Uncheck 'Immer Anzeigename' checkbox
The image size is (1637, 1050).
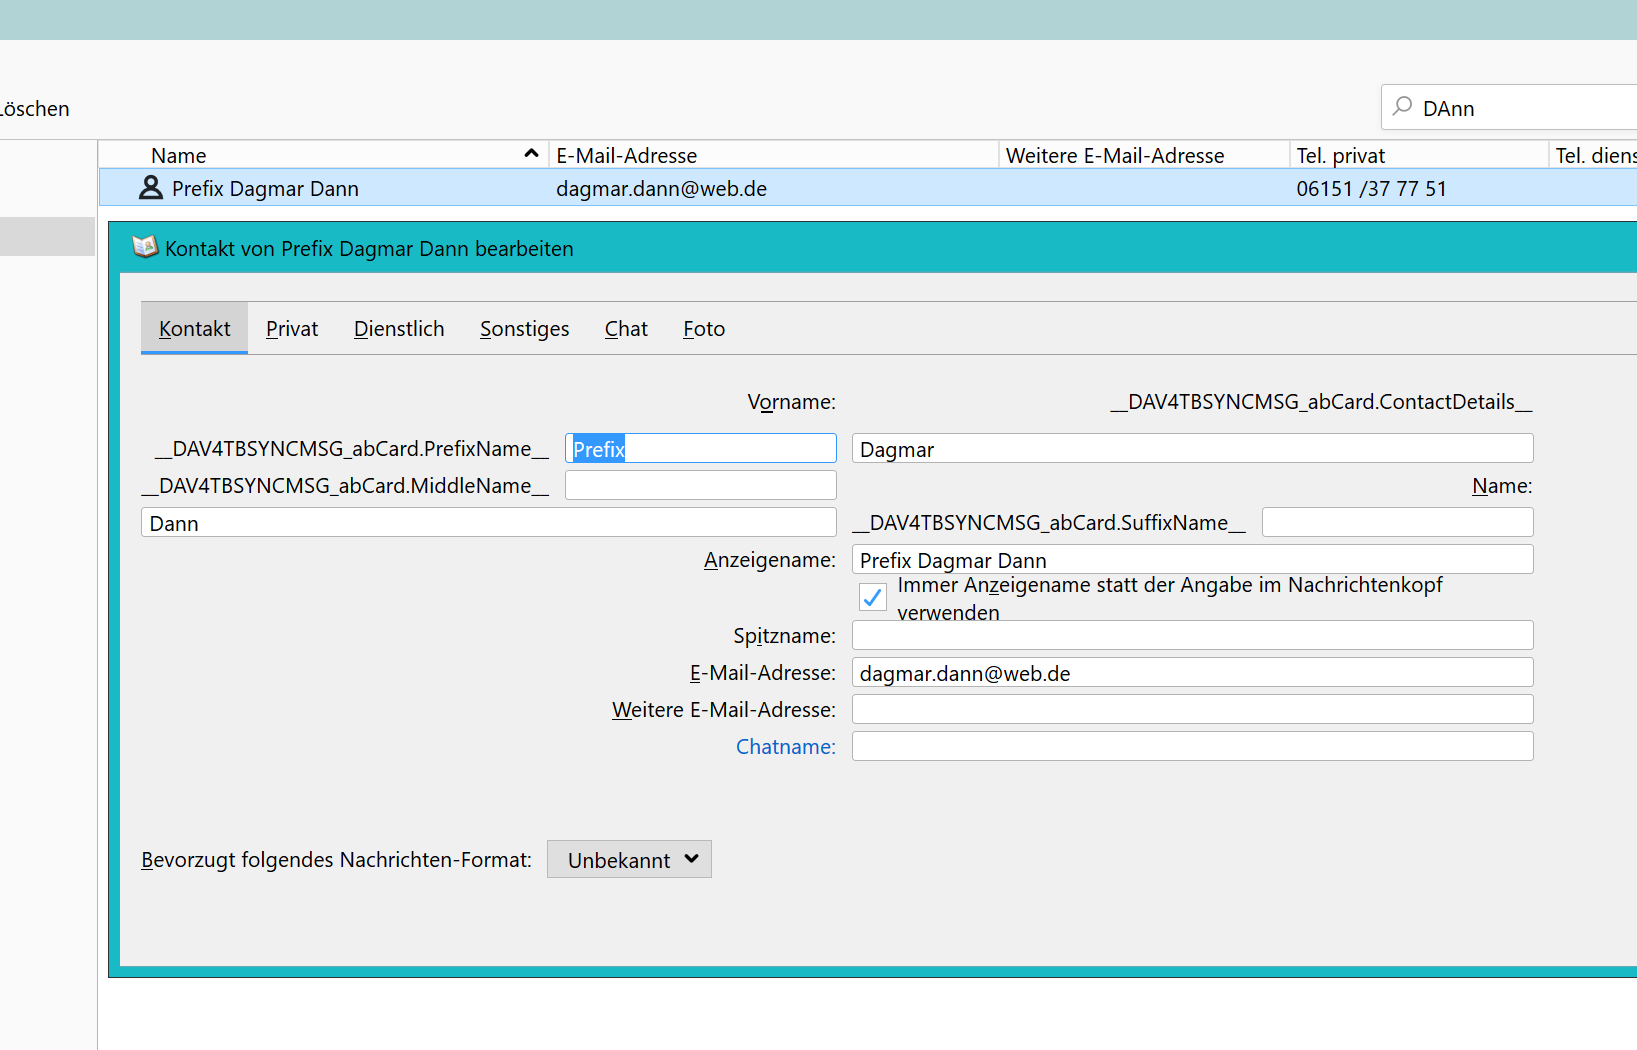pos(872,597)
